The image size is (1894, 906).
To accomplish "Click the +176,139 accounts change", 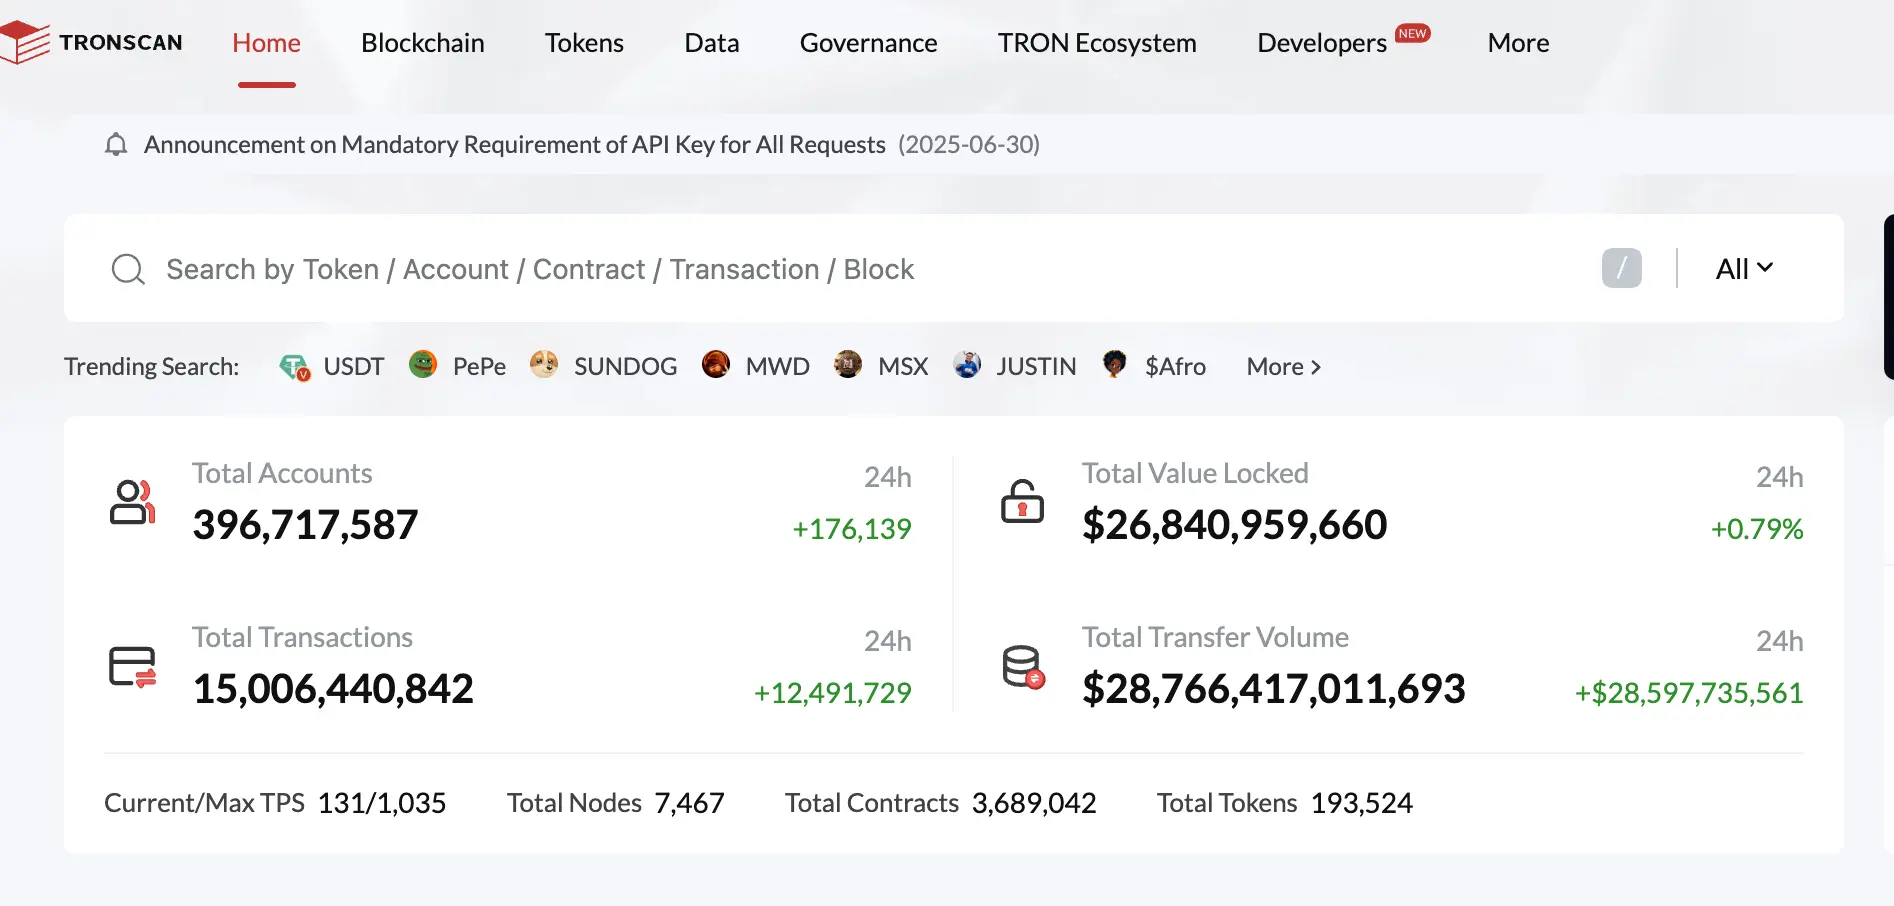I will [851, 529].
